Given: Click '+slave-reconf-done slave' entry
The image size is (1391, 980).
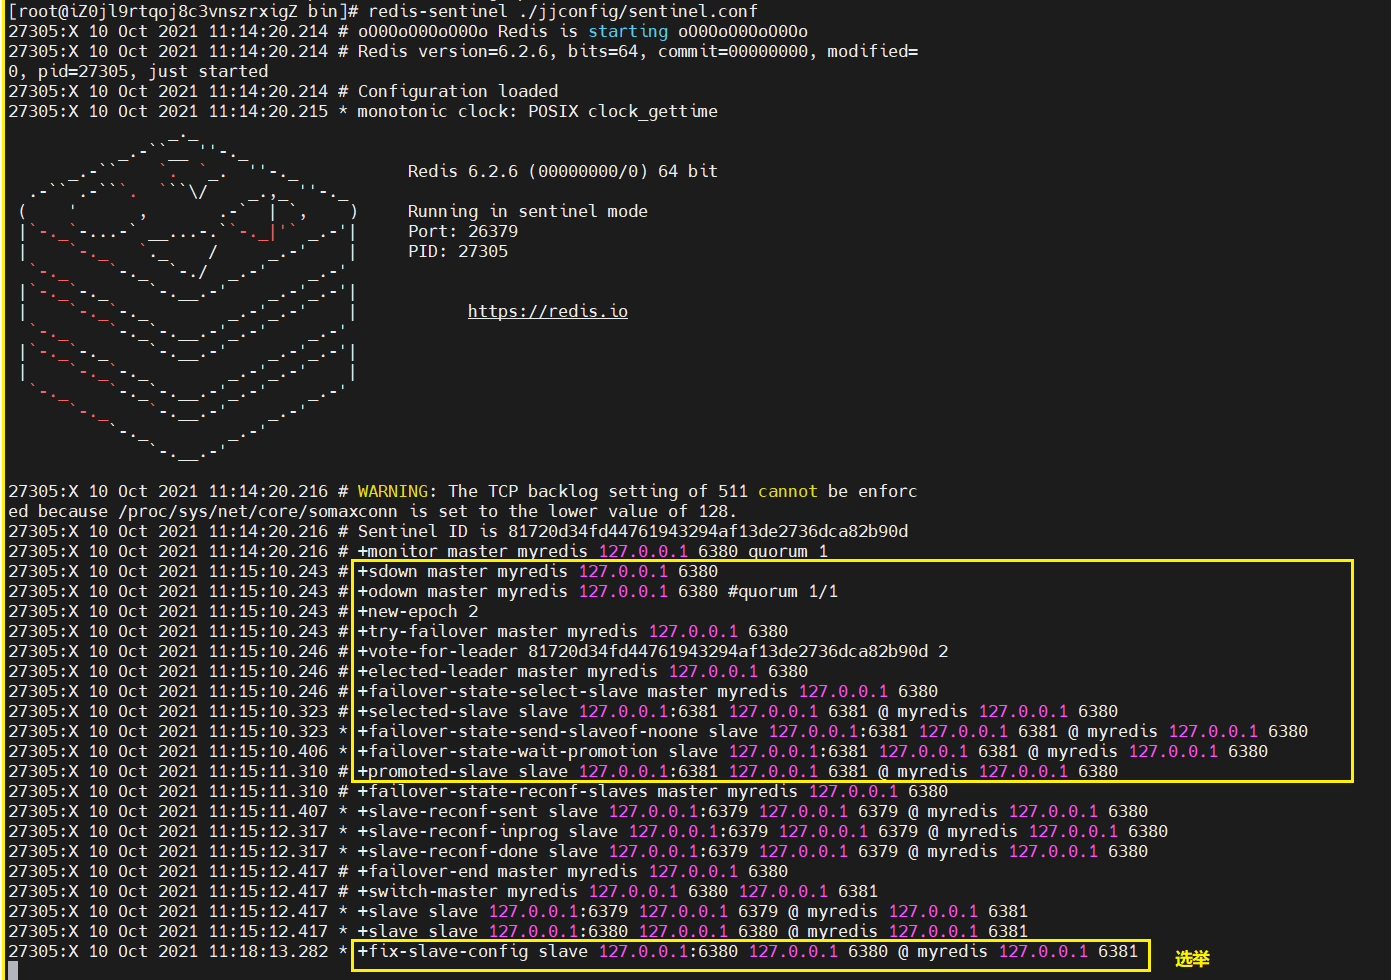Looking at the screenshot, I should point(753,851).
